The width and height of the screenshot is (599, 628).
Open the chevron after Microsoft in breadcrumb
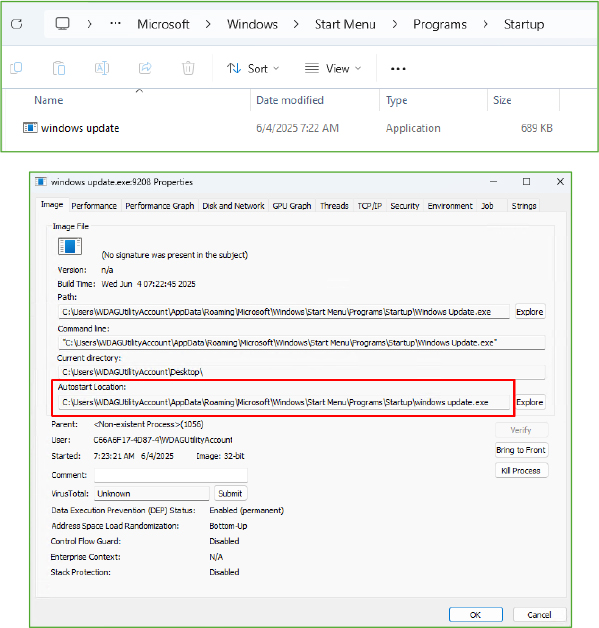click(x=208, y=24)
